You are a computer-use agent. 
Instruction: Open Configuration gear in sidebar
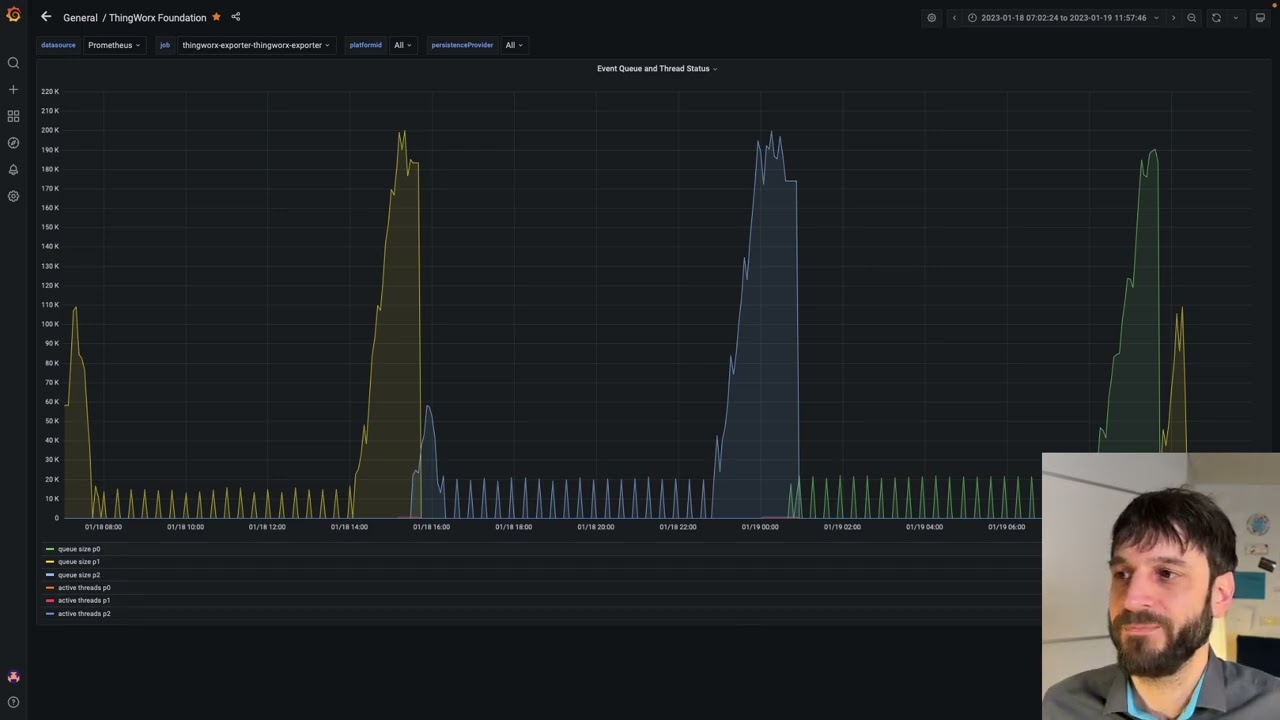point(13,196)
